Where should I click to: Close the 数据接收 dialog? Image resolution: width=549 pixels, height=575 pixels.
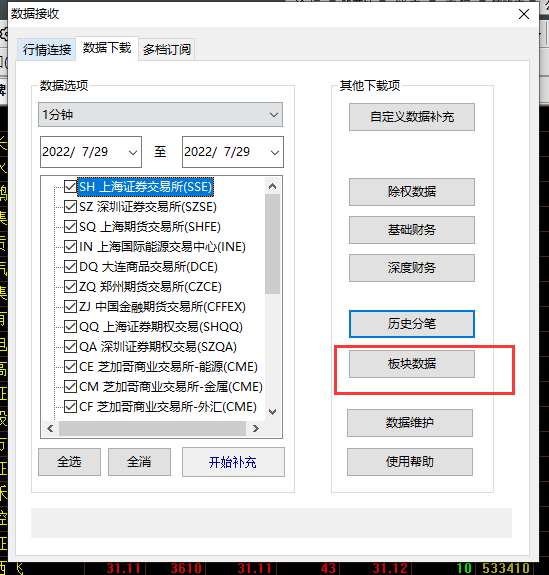click(x=524, y=14)
